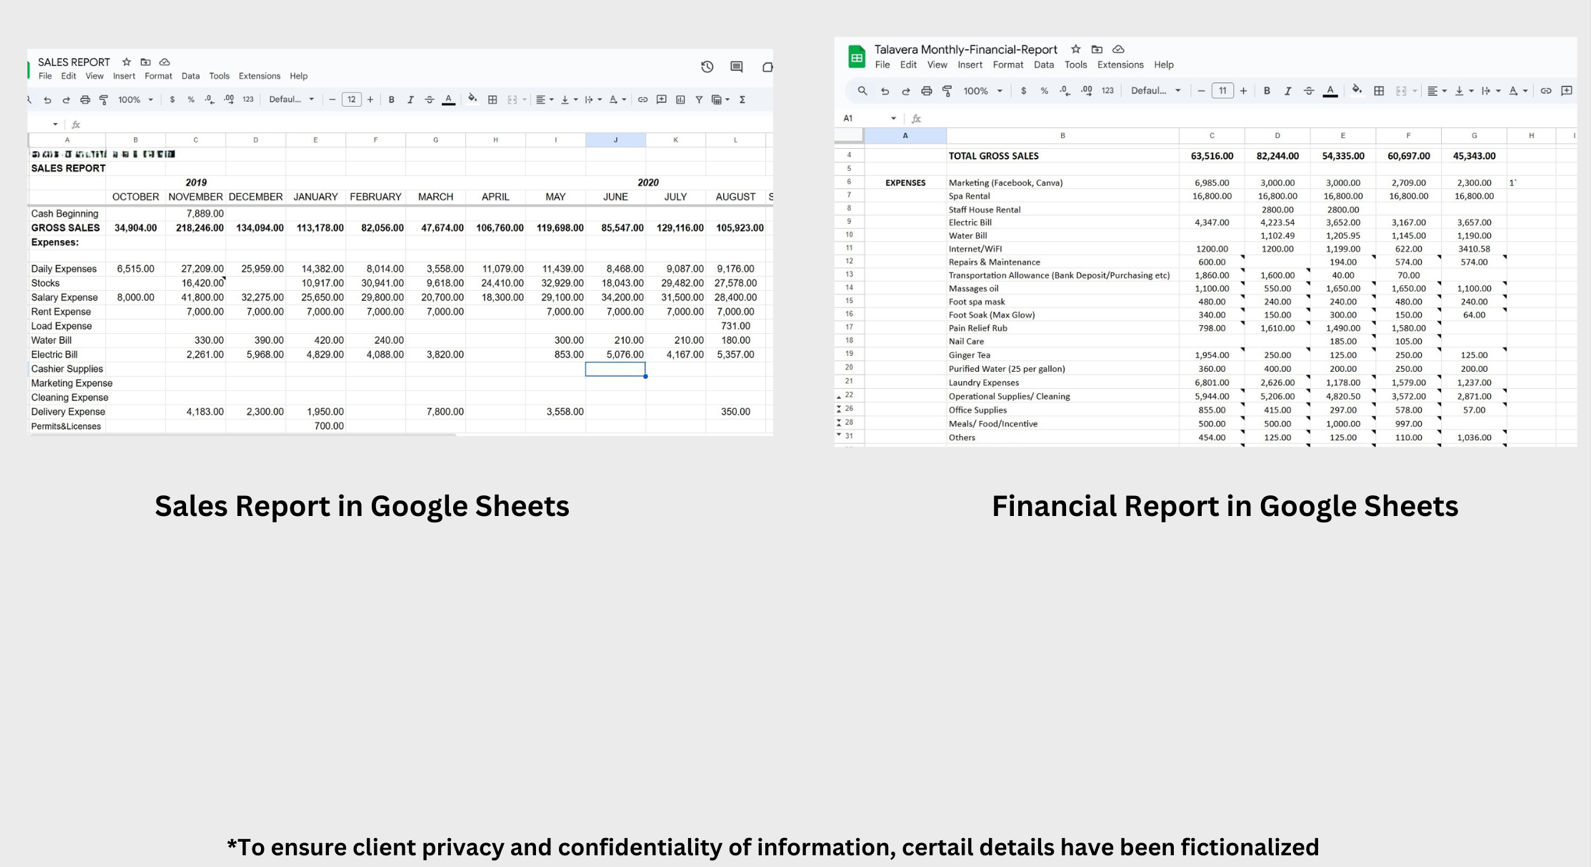
Task: Open more formats 123 in Sales Report
Action: click(x=248, y=100)
